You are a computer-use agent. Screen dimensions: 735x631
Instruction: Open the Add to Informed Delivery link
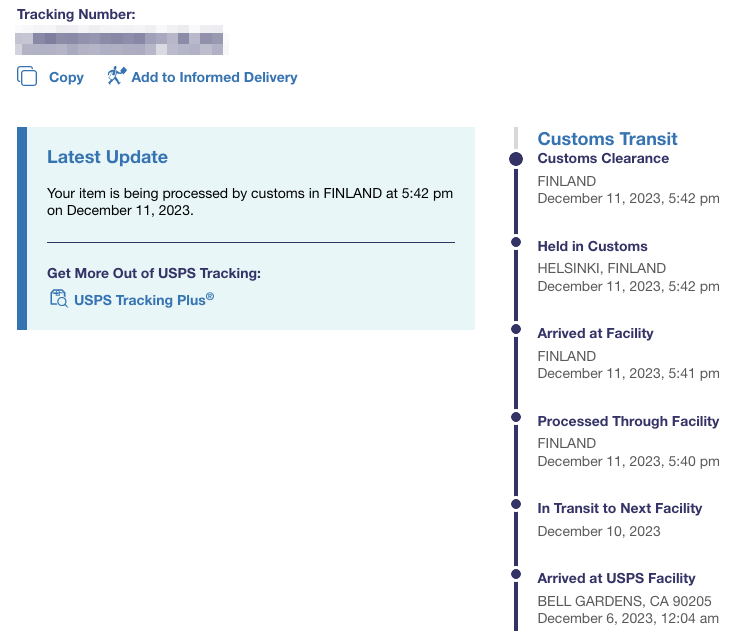point(214,77)
